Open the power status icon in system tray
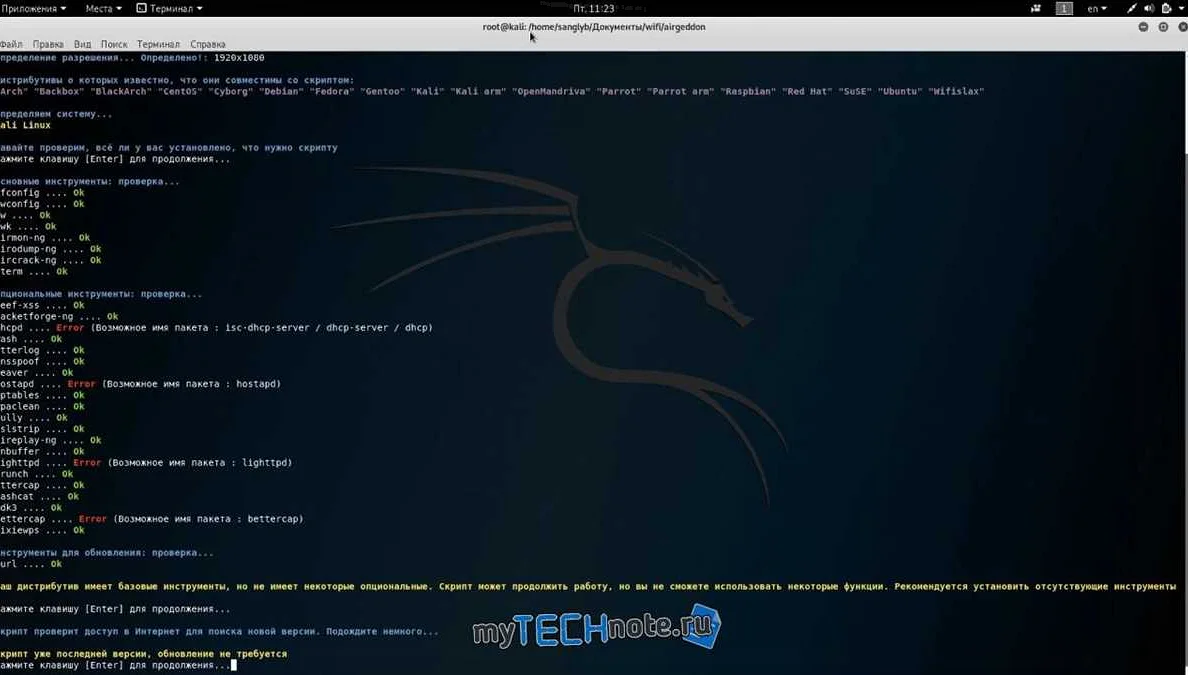The image size is (1188, 675). click(x=1165, y=7)
